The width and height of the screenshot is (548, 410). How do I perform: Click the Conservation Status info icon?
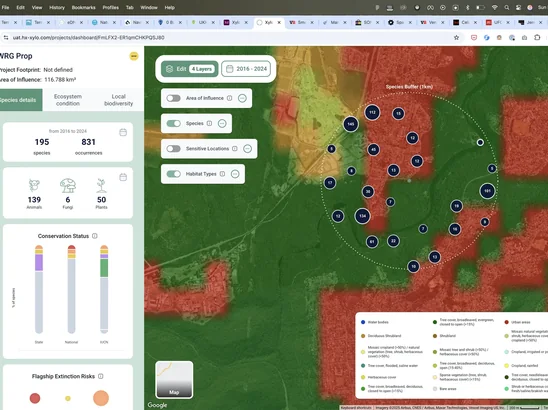point(95,236)
